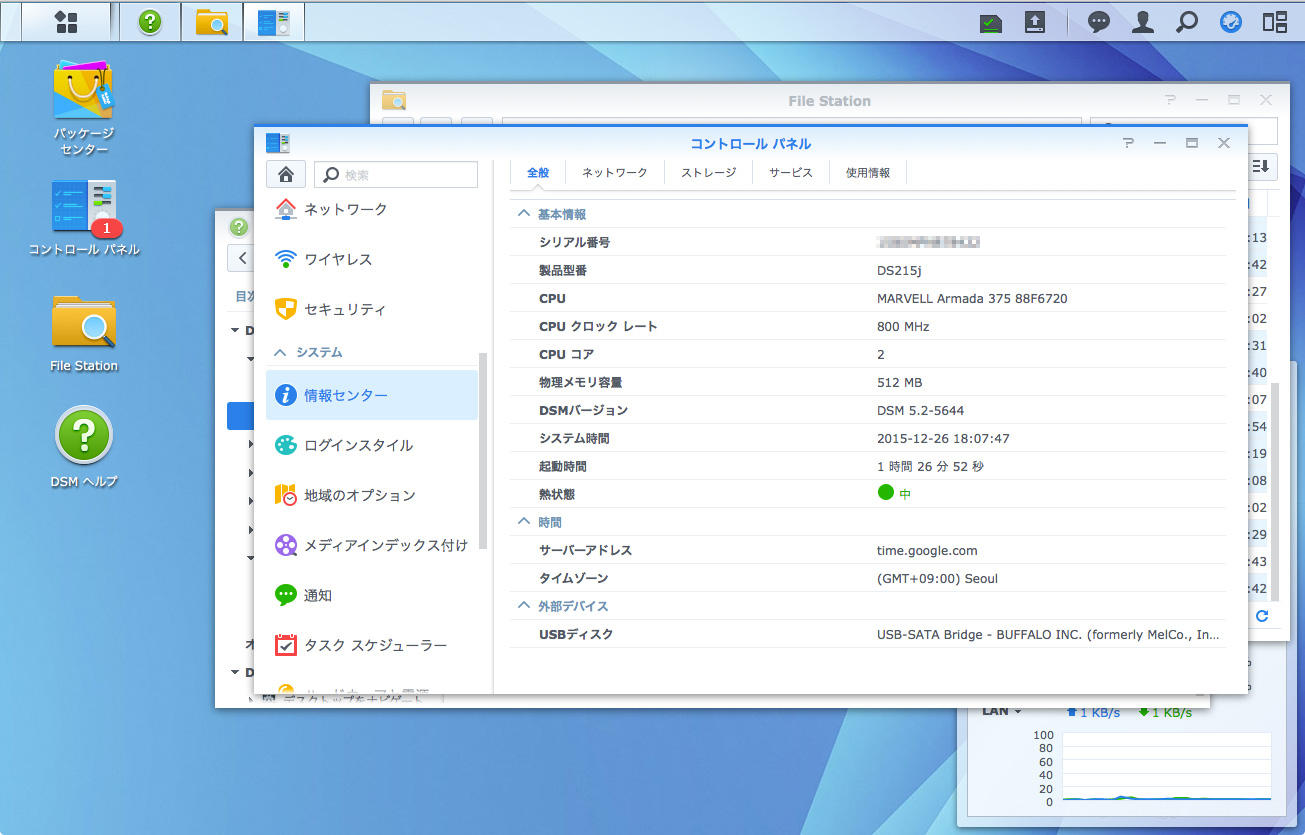Collapse the 基本情報 section
1305x835 pixels.
coord(523,214)
